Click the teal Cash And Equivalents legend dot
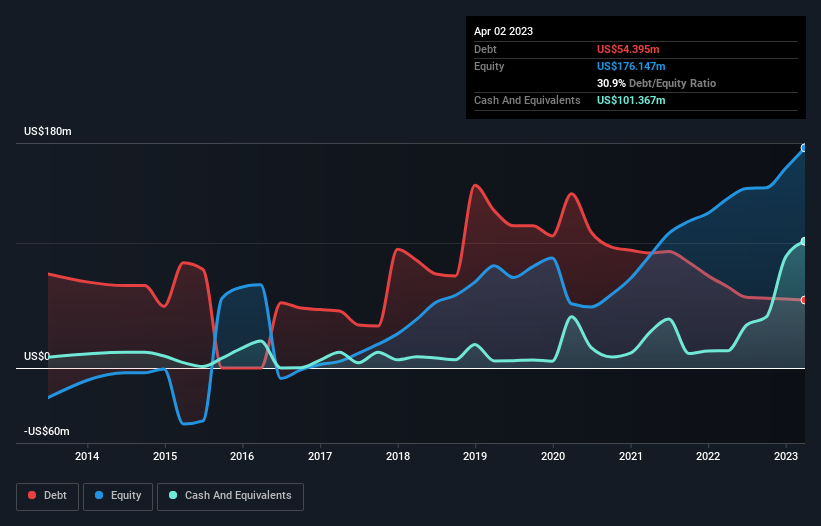Viewport: 821px width, 526px height. pyautogui.click(x=173, y=495)
